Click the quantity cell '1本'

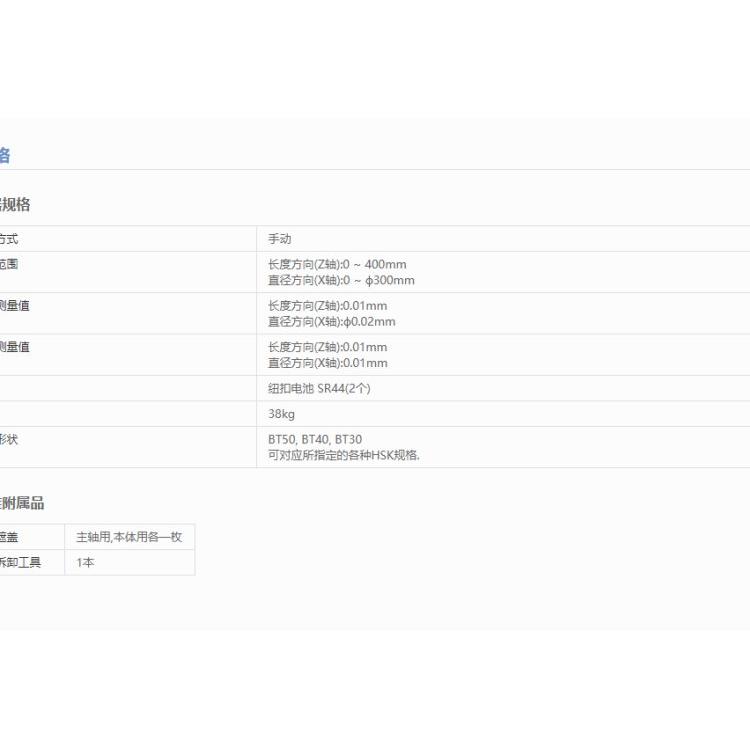tap(130, 562)
